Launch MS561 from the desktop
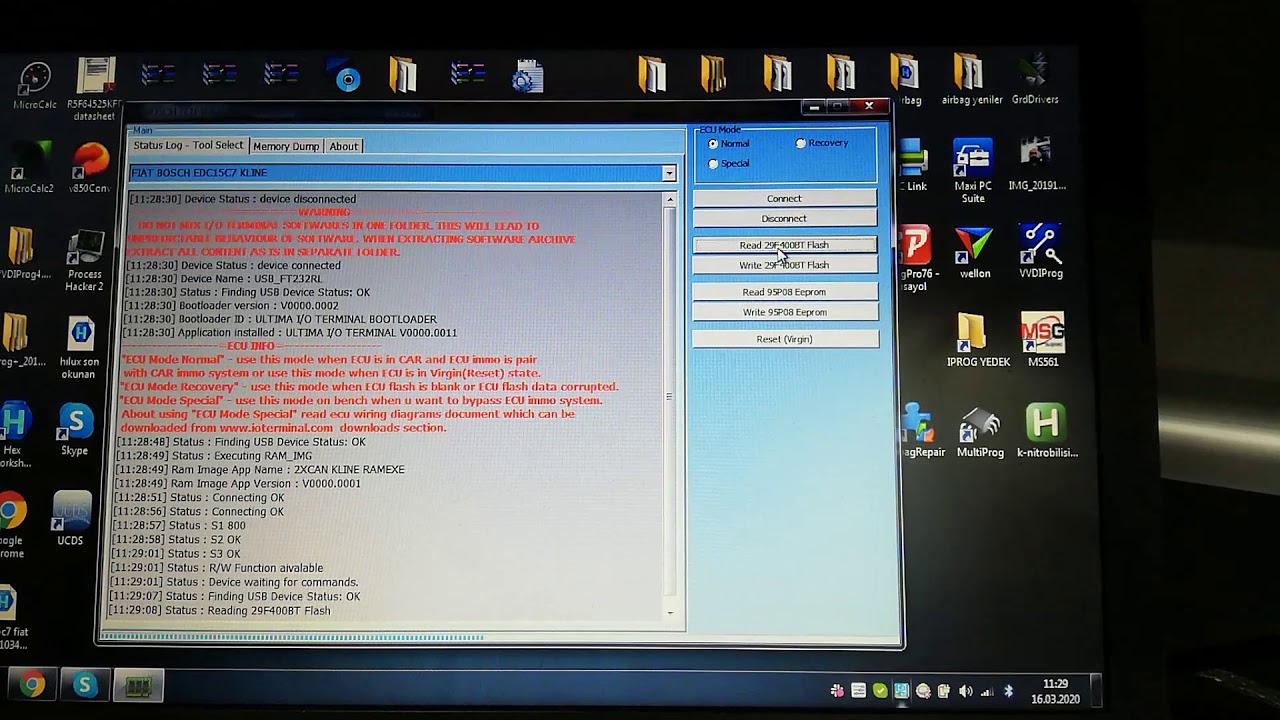Image resolution: width=1280 pixels, height=720 pixels. pyautogui.click(x=1043, y=341)
